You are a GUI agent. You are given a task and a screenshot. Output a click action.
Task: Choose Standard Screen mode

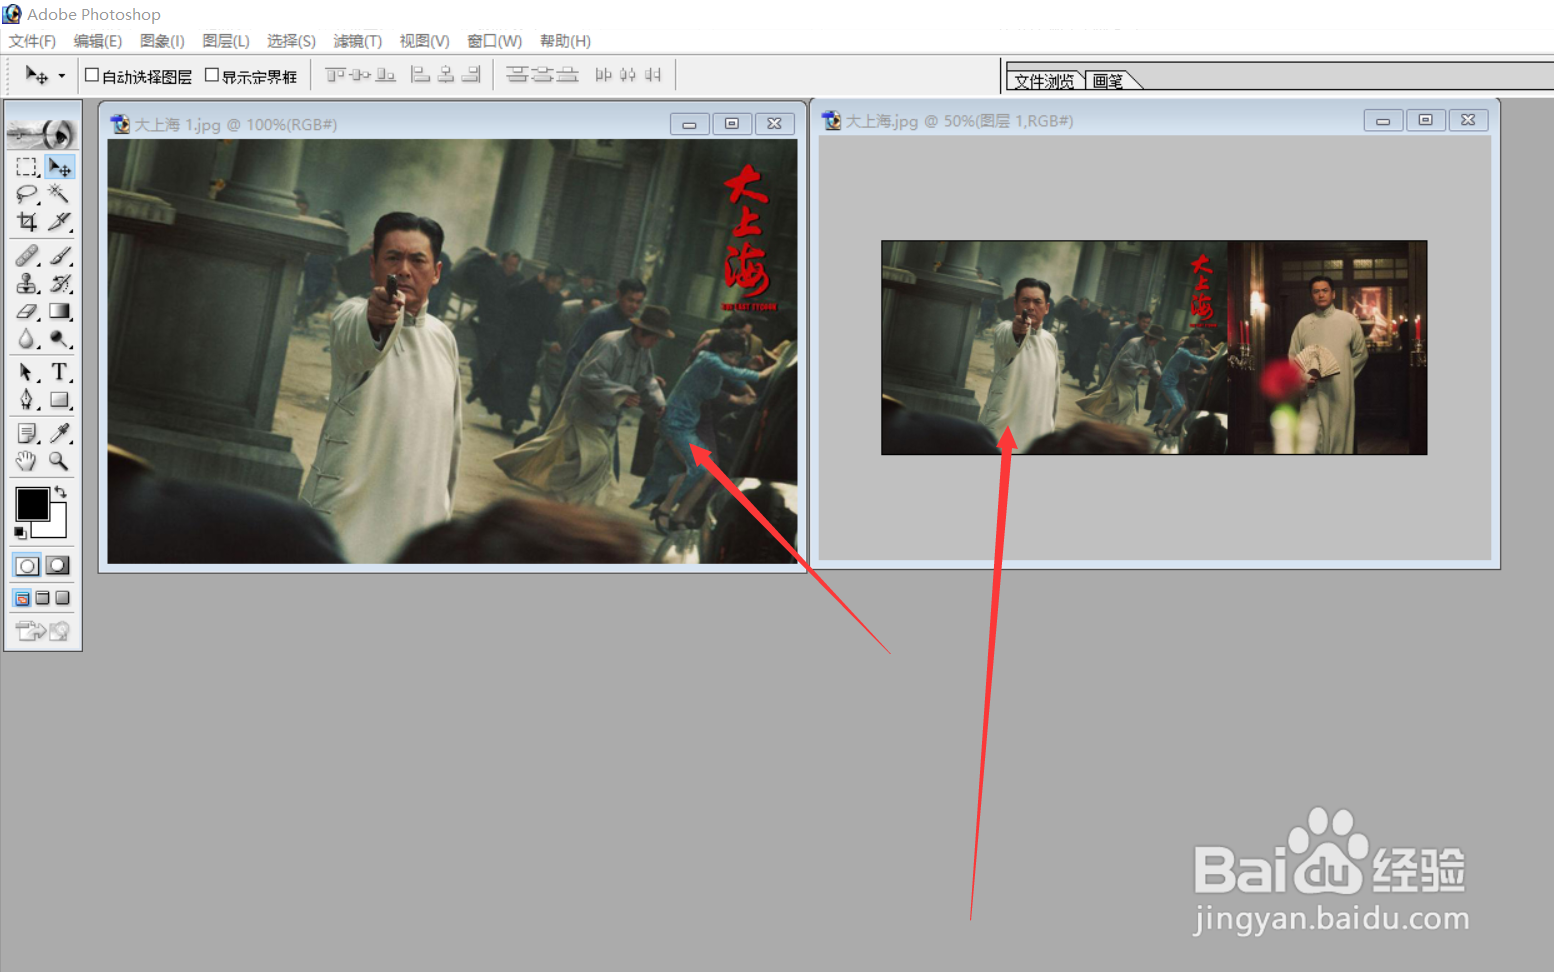coord(22,598)
